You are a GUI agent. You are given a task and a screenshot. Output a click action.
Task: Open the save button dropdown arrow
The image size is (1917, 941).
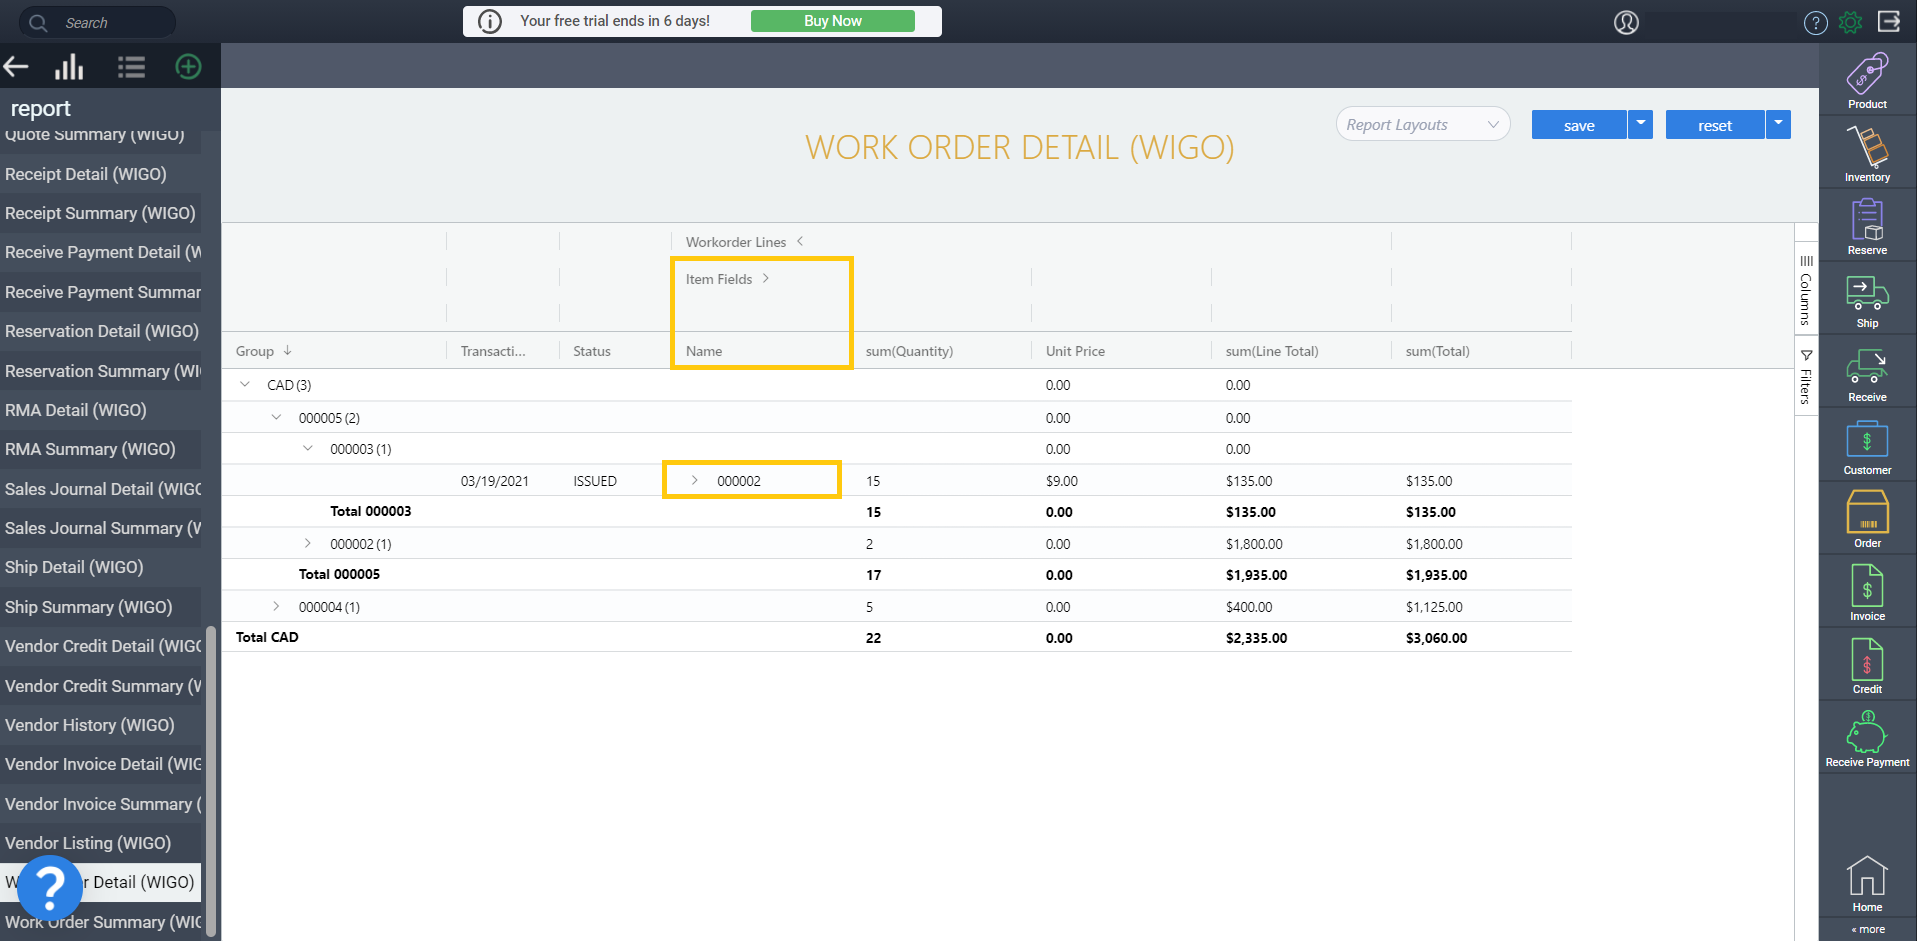click(x=1640, y=124)
